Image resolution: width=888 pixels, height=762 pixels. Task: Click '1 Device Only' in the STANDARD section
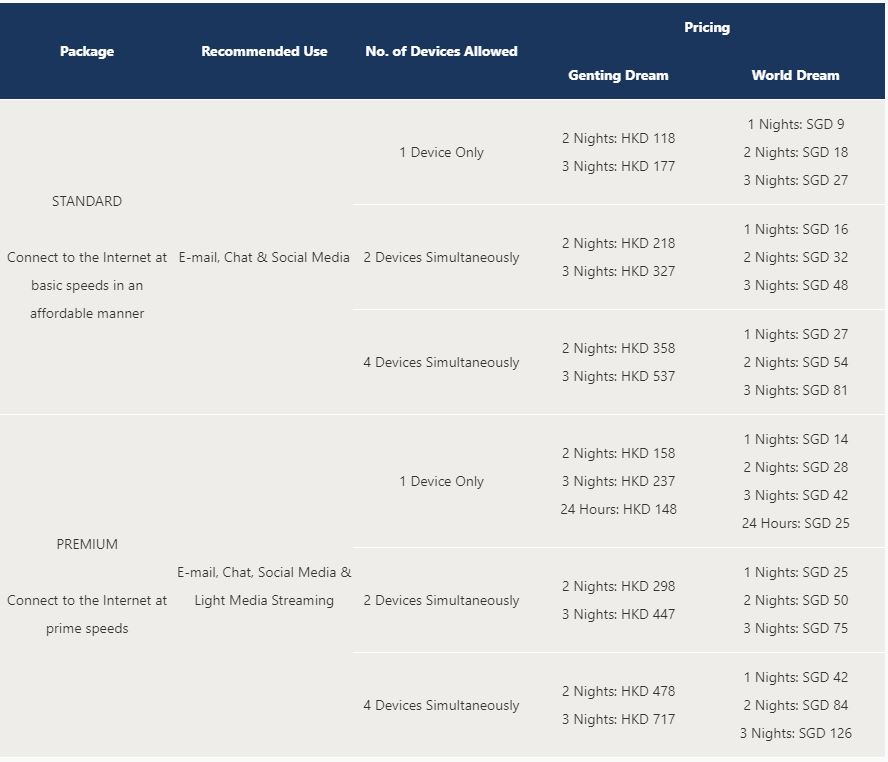(441, 152)
